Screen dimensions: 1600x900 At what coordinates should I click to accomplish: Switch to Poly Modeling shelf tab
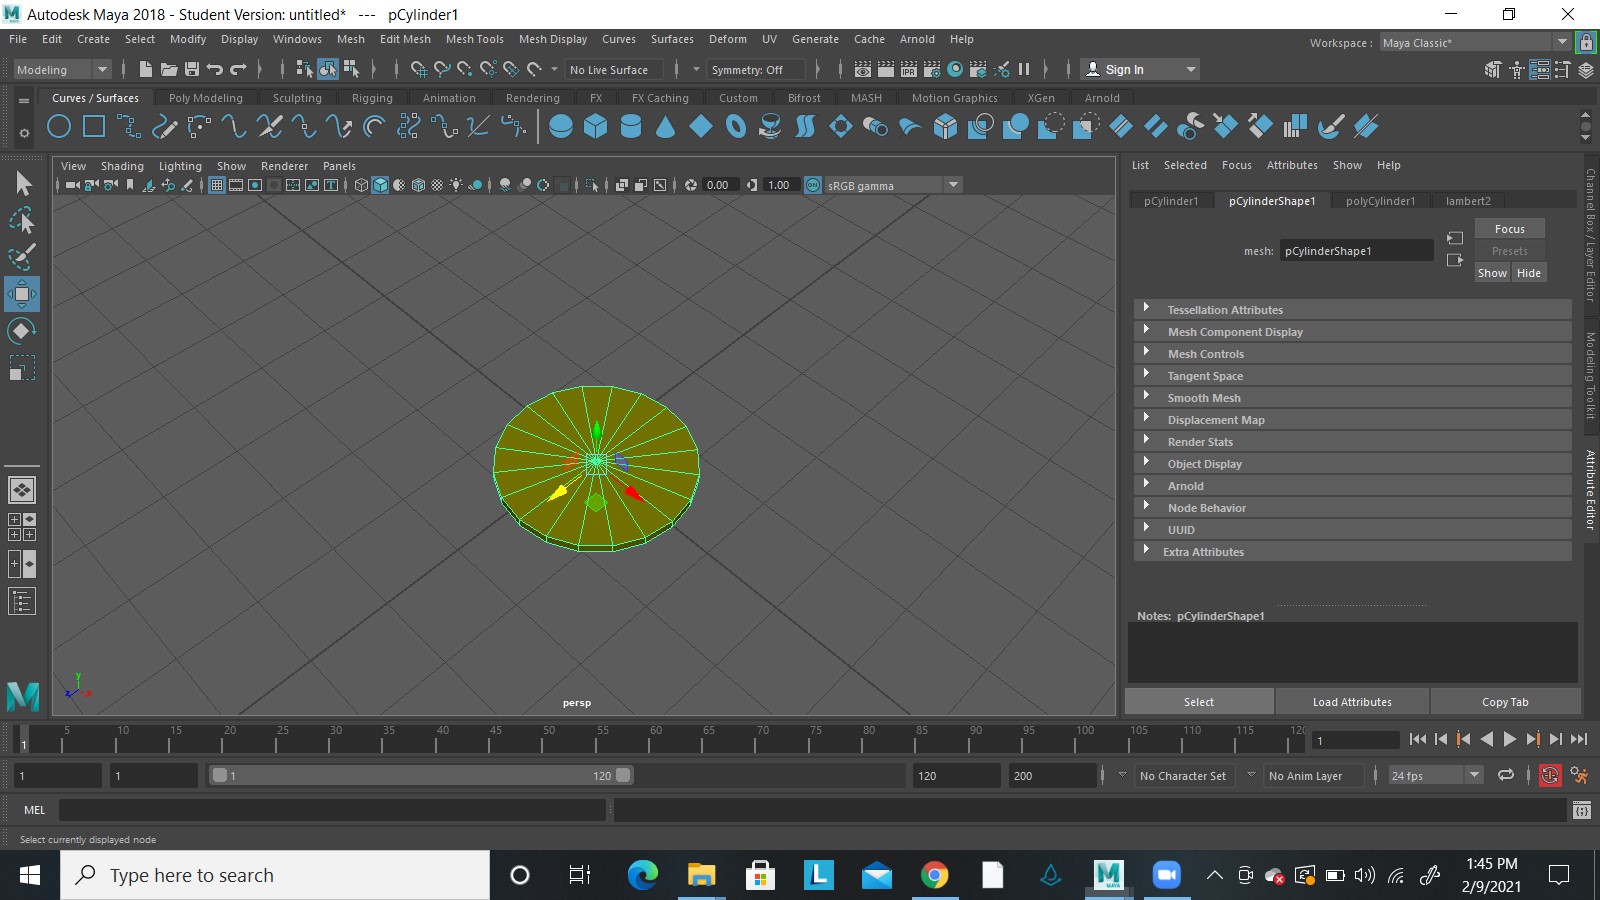click(205, 98)
